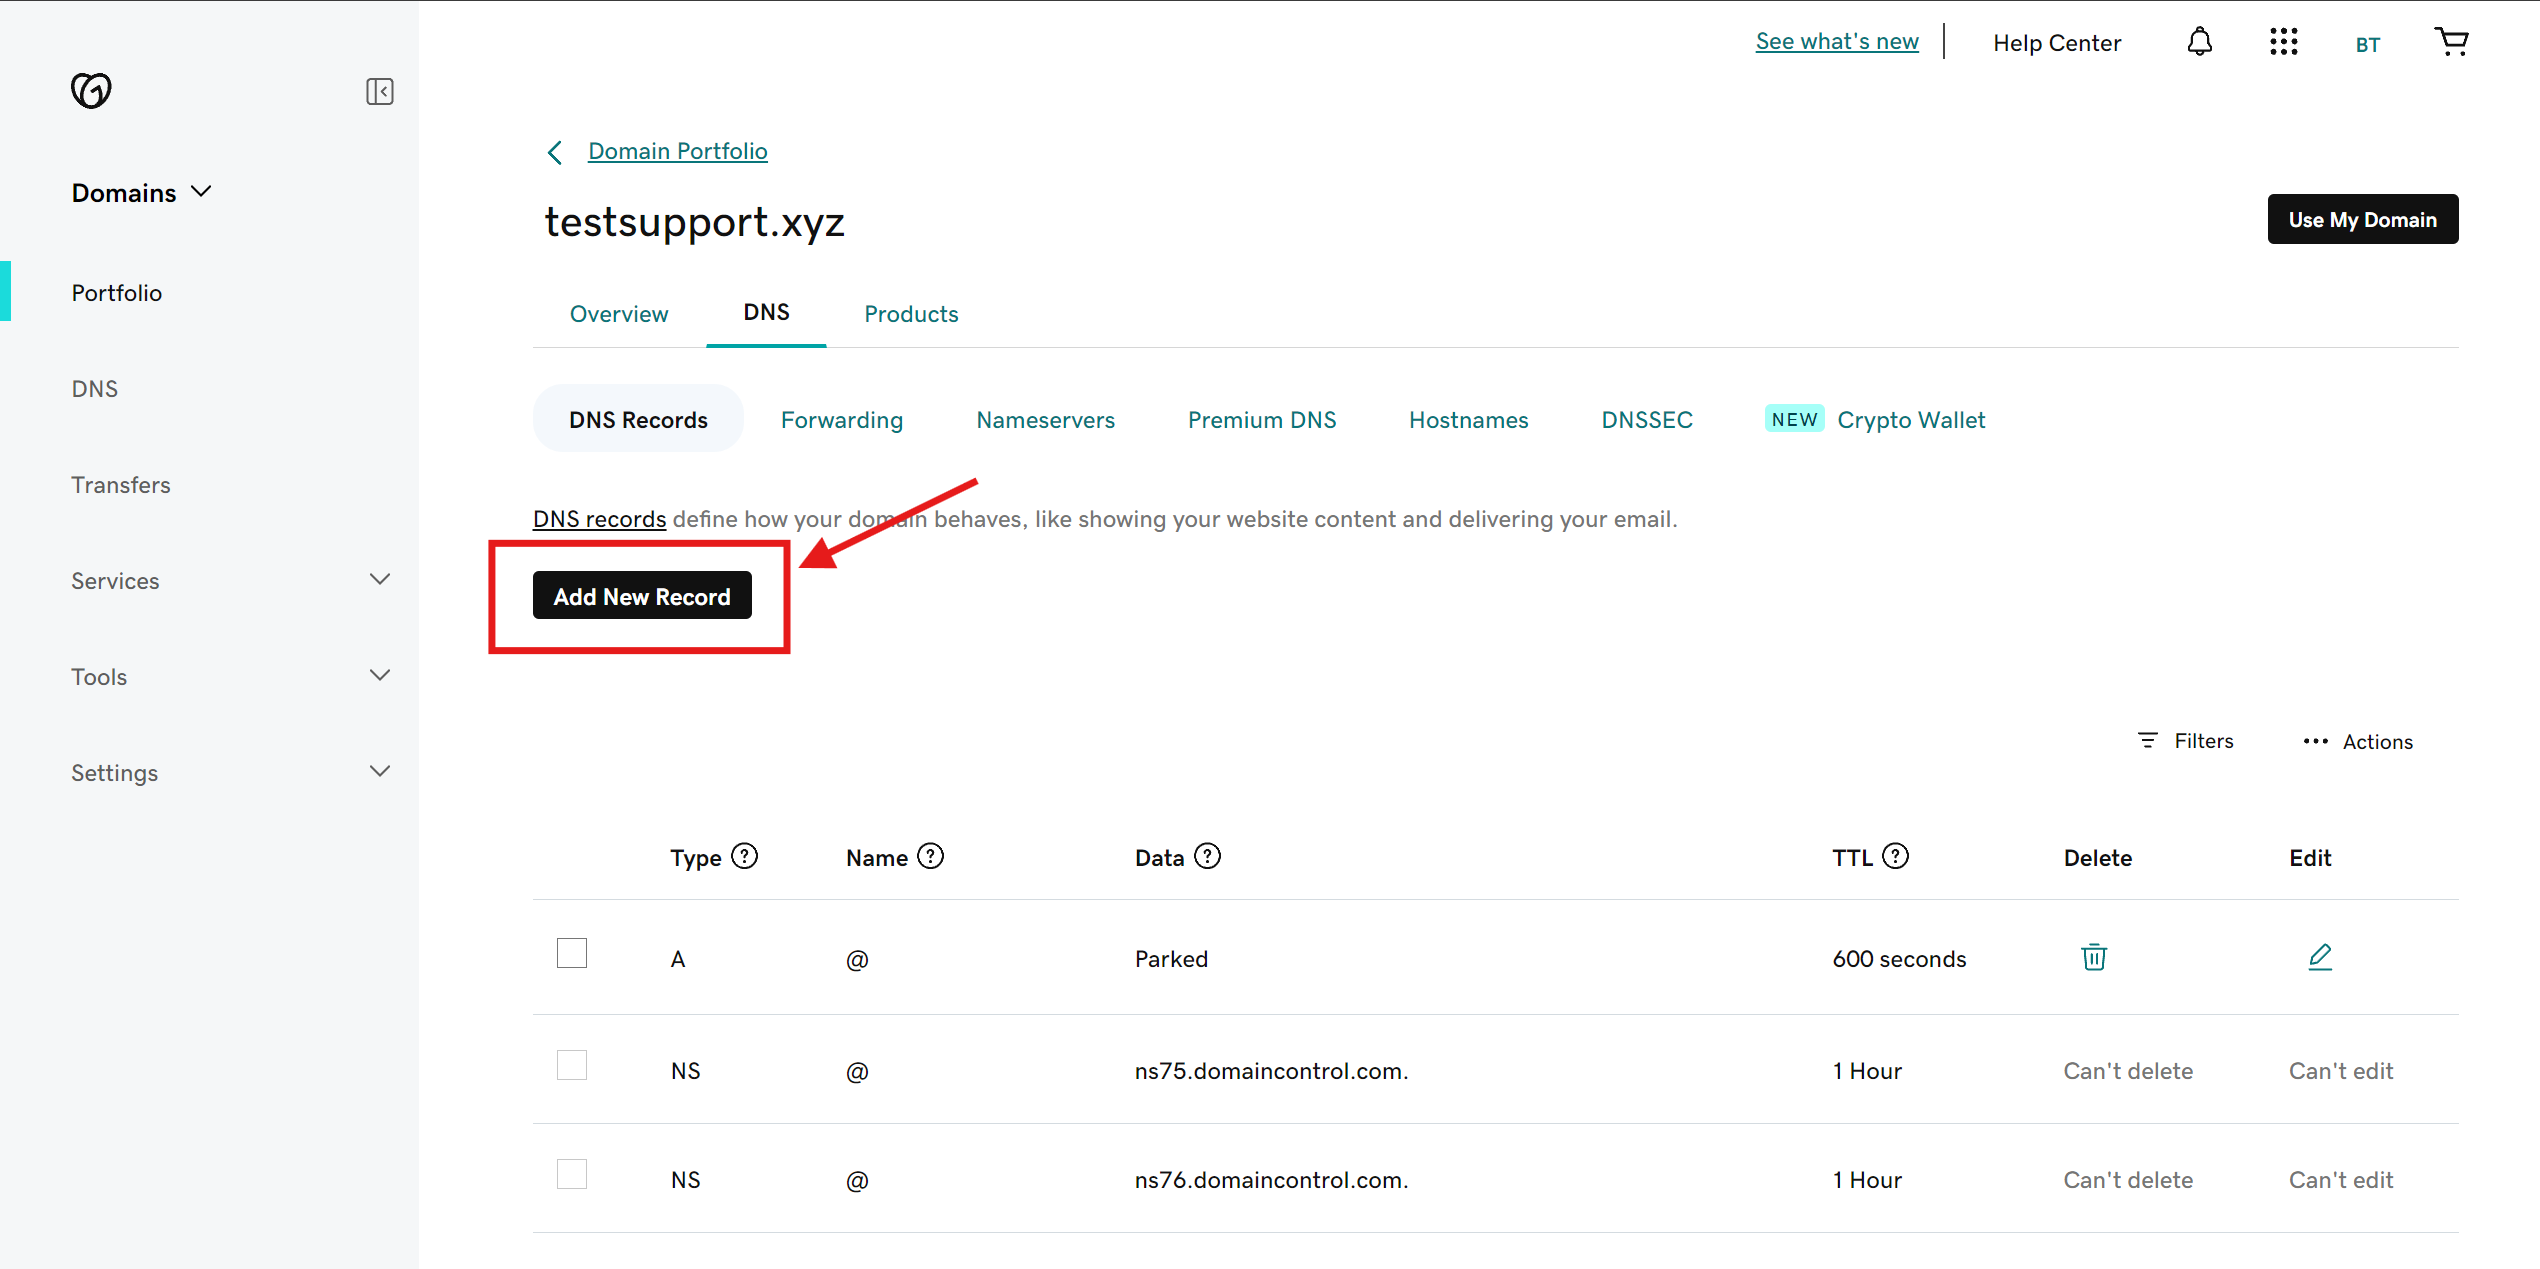2540x1269 pixels.
Task: Click the ns76.domaincontrol.com. data cell
Action: (x=1271, y=1180)
